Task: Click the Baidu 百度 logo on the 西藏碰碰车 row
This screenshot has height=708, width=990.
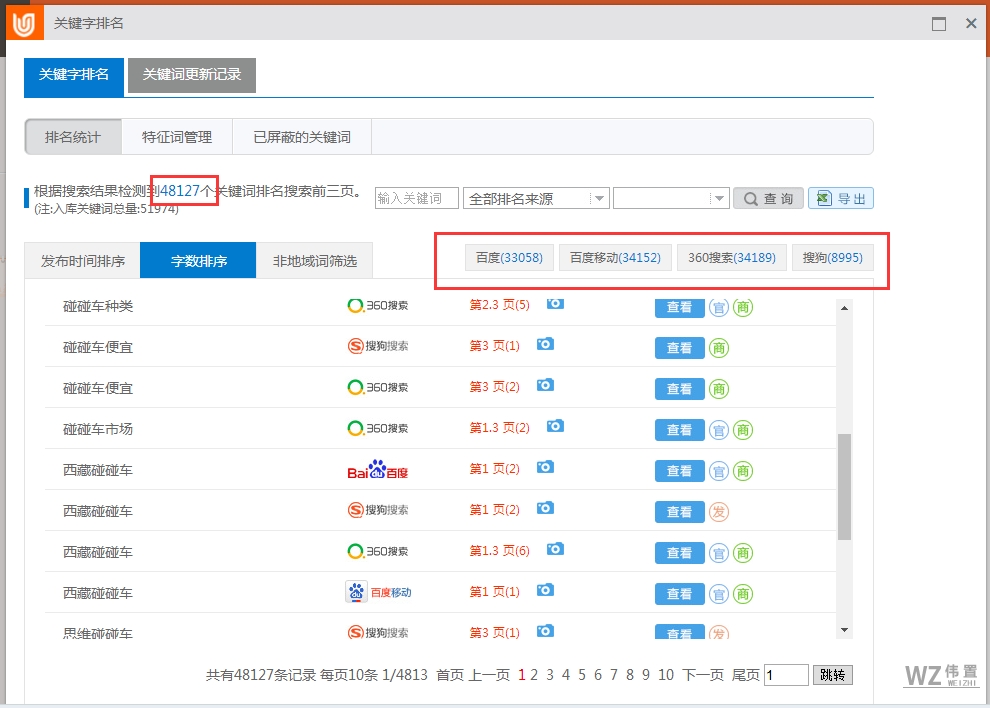Action: point(378,470)
